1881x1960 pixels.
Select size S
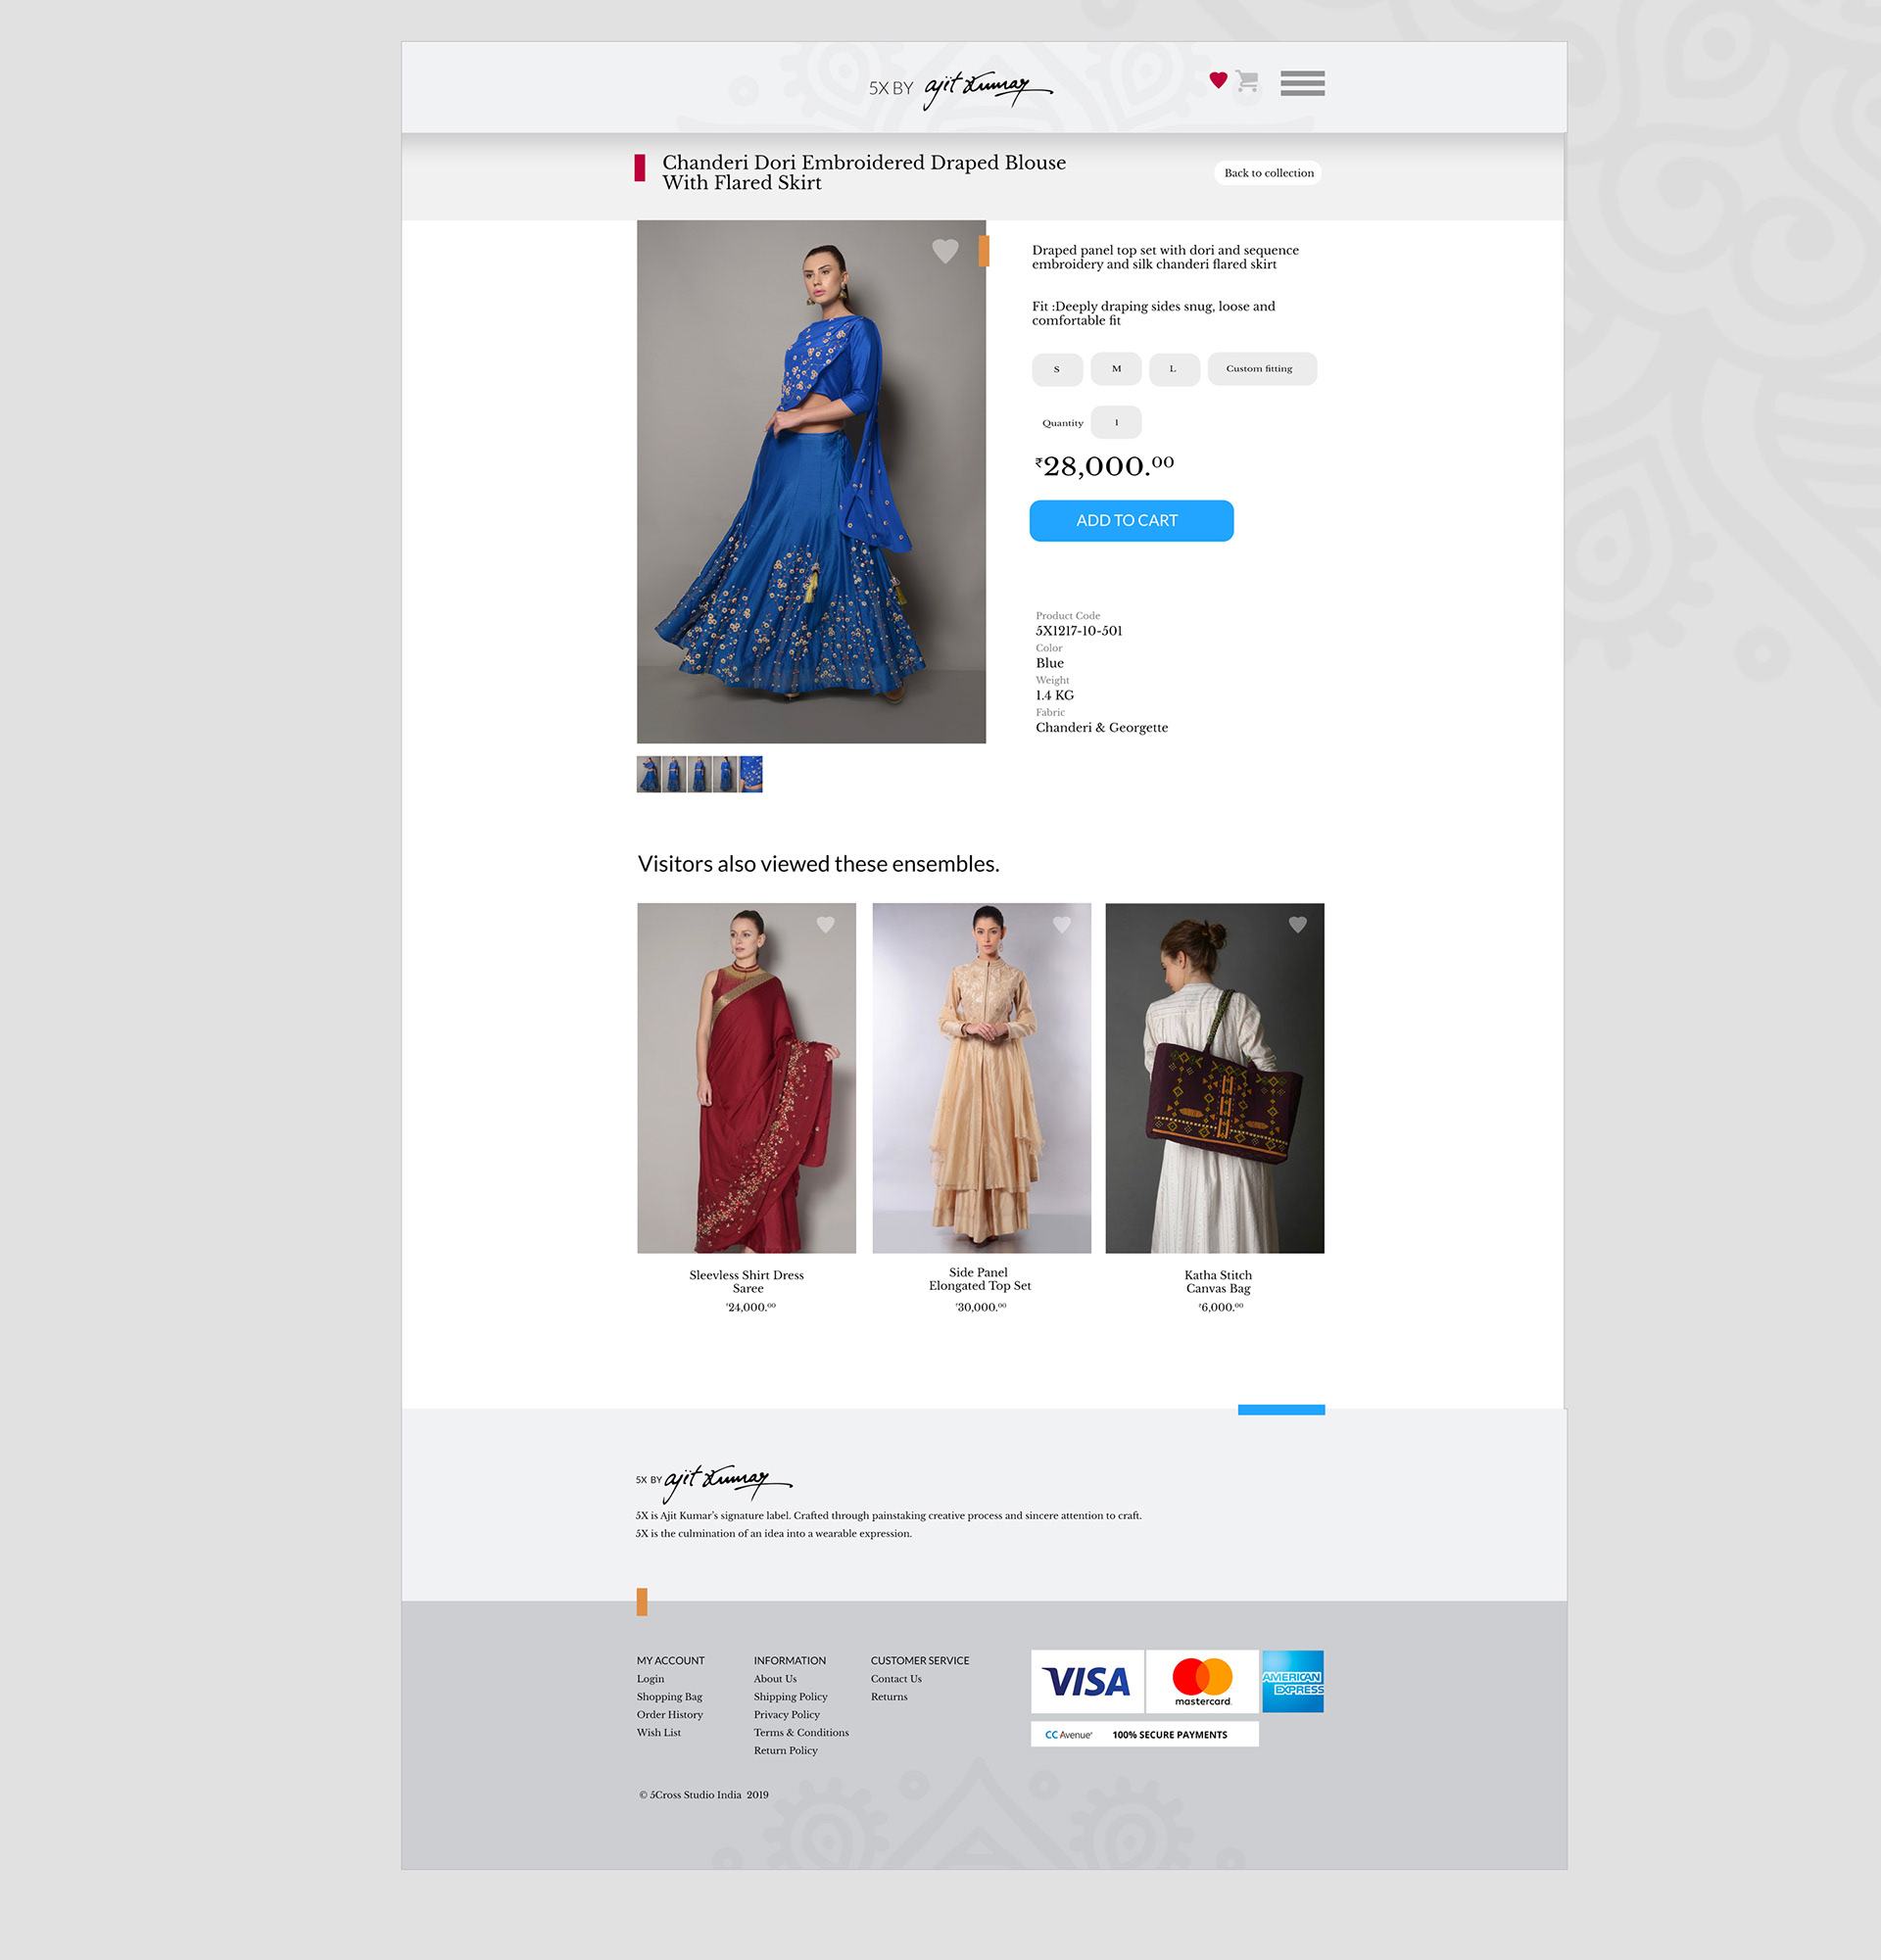(x=1057, y=369)
